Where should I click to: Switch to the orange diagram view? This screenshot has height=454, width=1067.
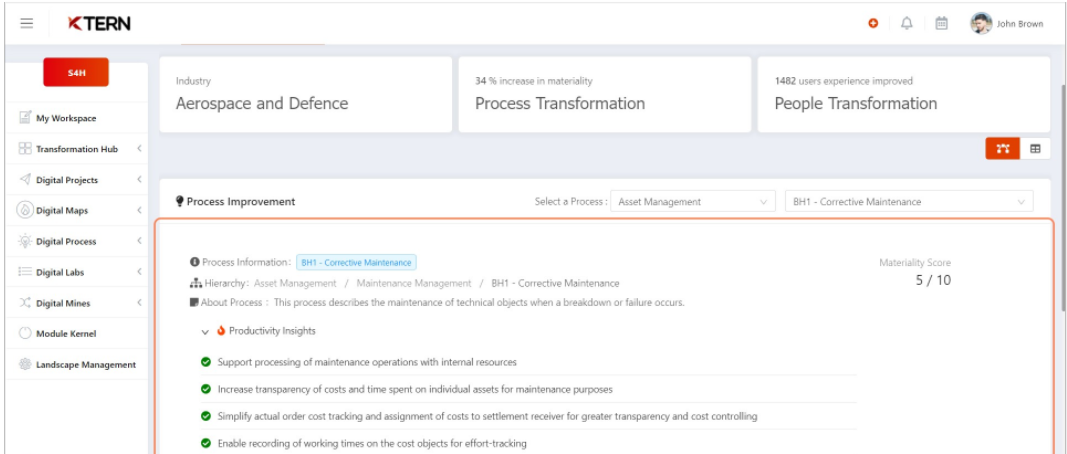click(x=1002, y=148)
